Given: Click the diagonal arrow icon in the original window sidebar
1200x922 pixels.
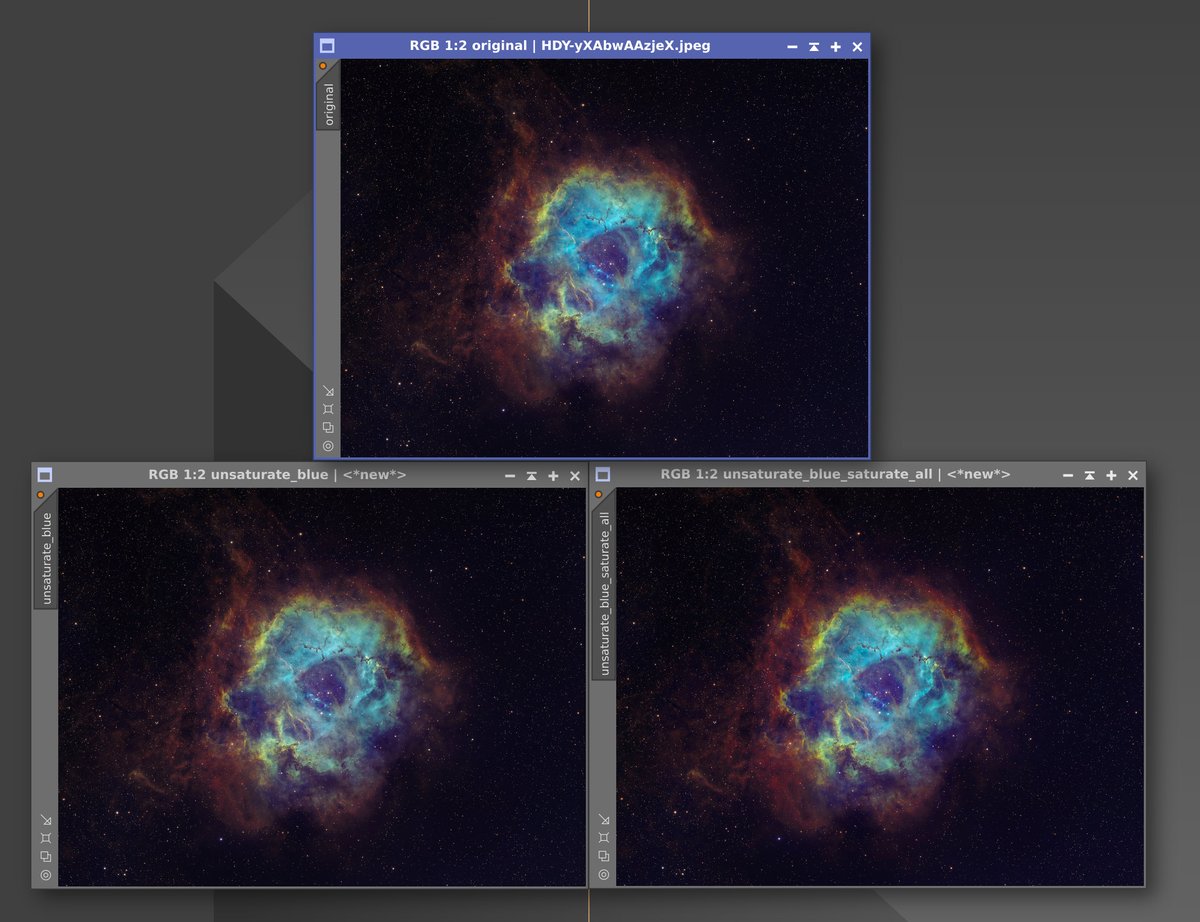Looking at the screenshot, I should click(328, 391).
